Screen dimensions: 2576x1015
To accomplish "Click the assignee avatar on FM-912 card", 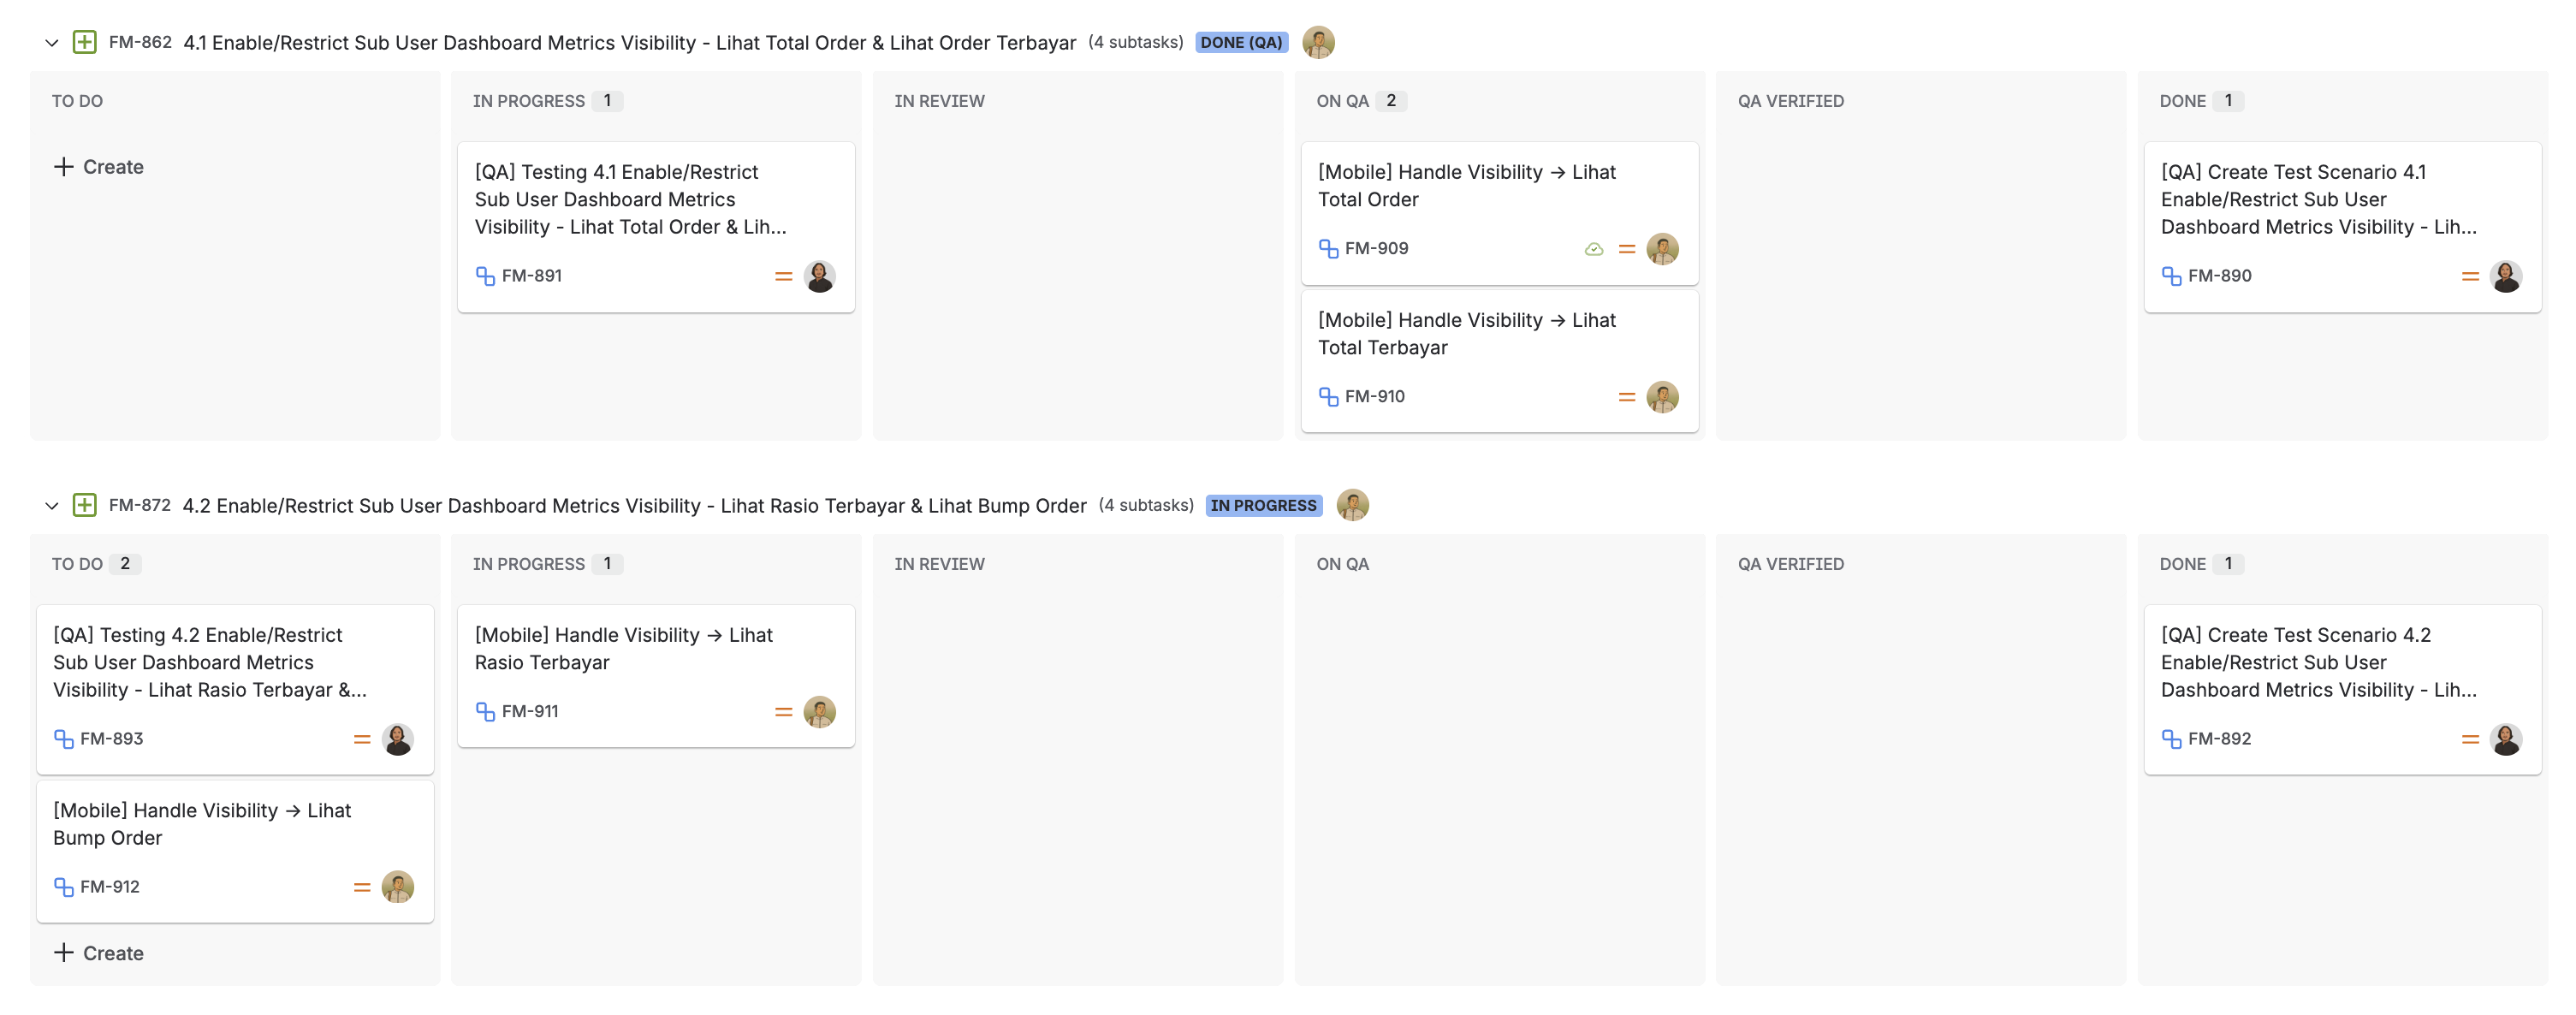I will pyautogui.click(x=397, y=887).
